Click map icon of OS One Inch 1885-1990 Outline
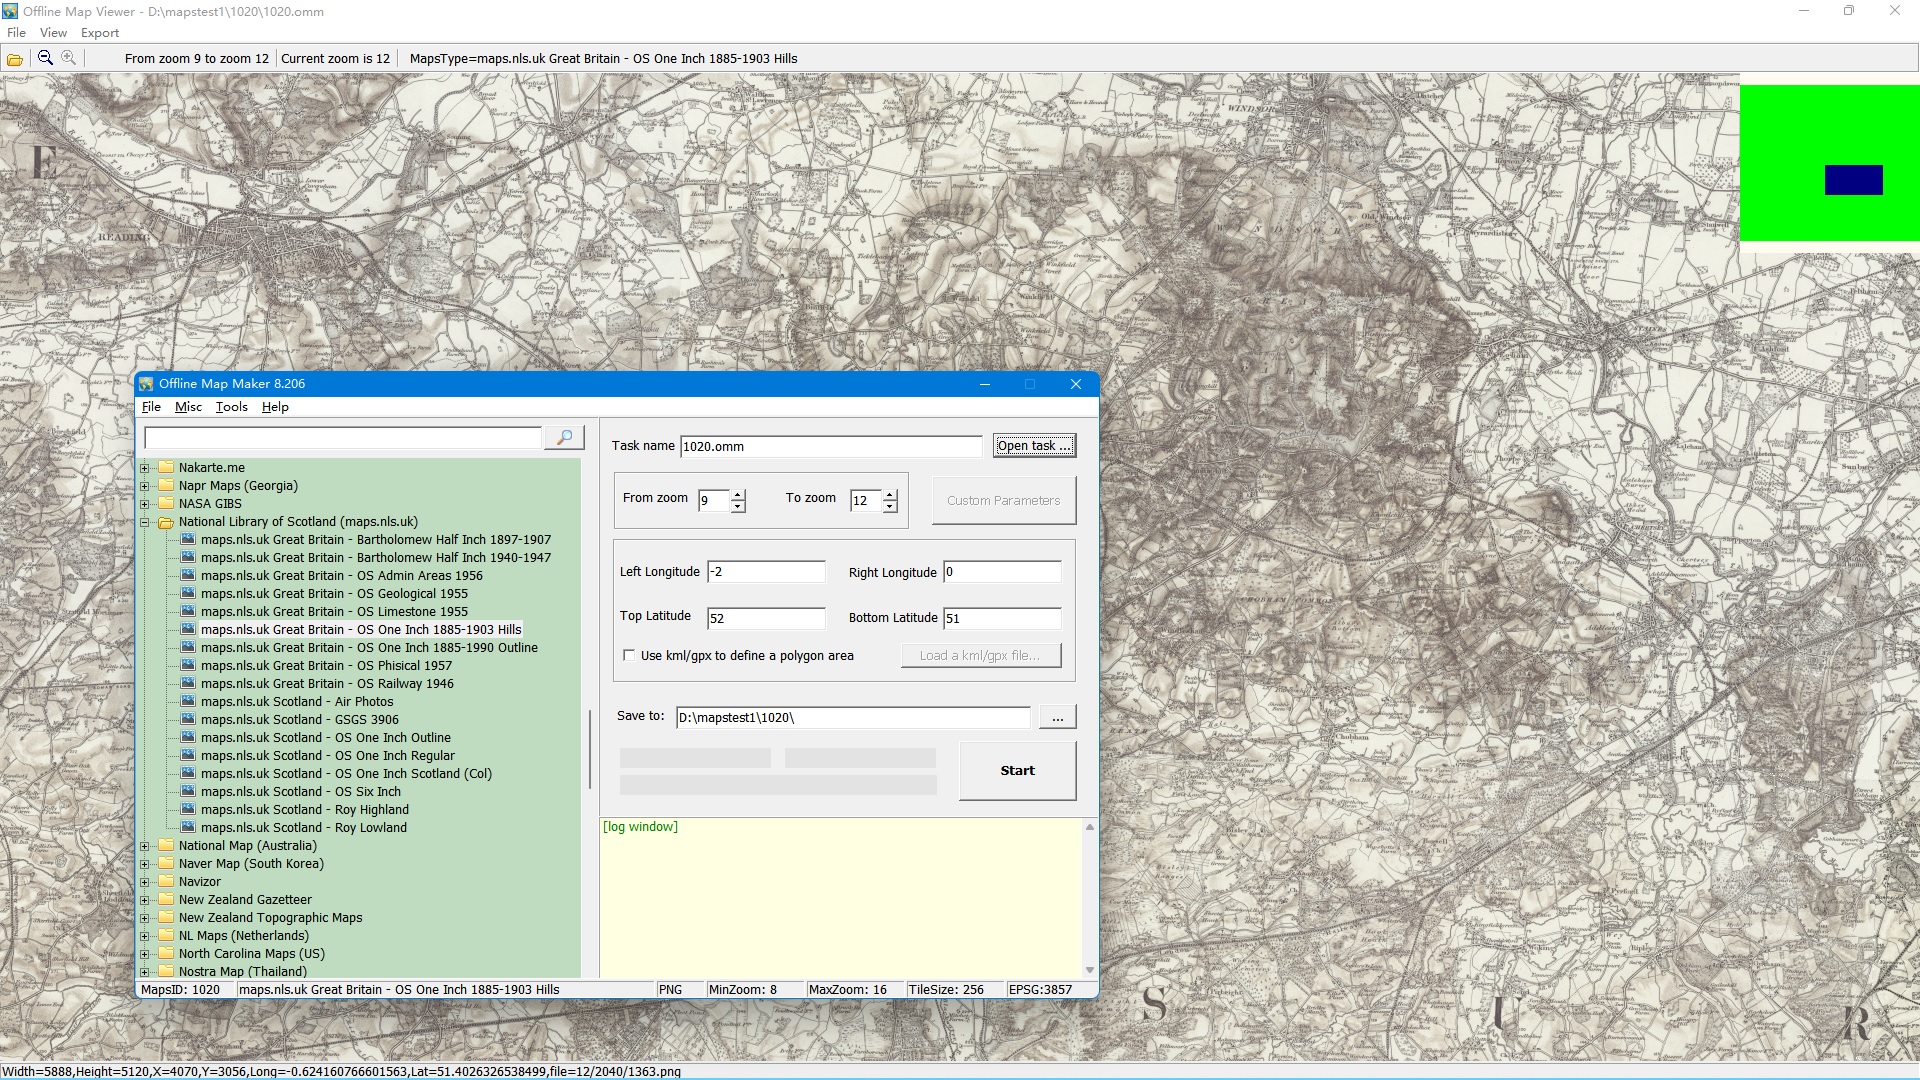 coord(188,647)
